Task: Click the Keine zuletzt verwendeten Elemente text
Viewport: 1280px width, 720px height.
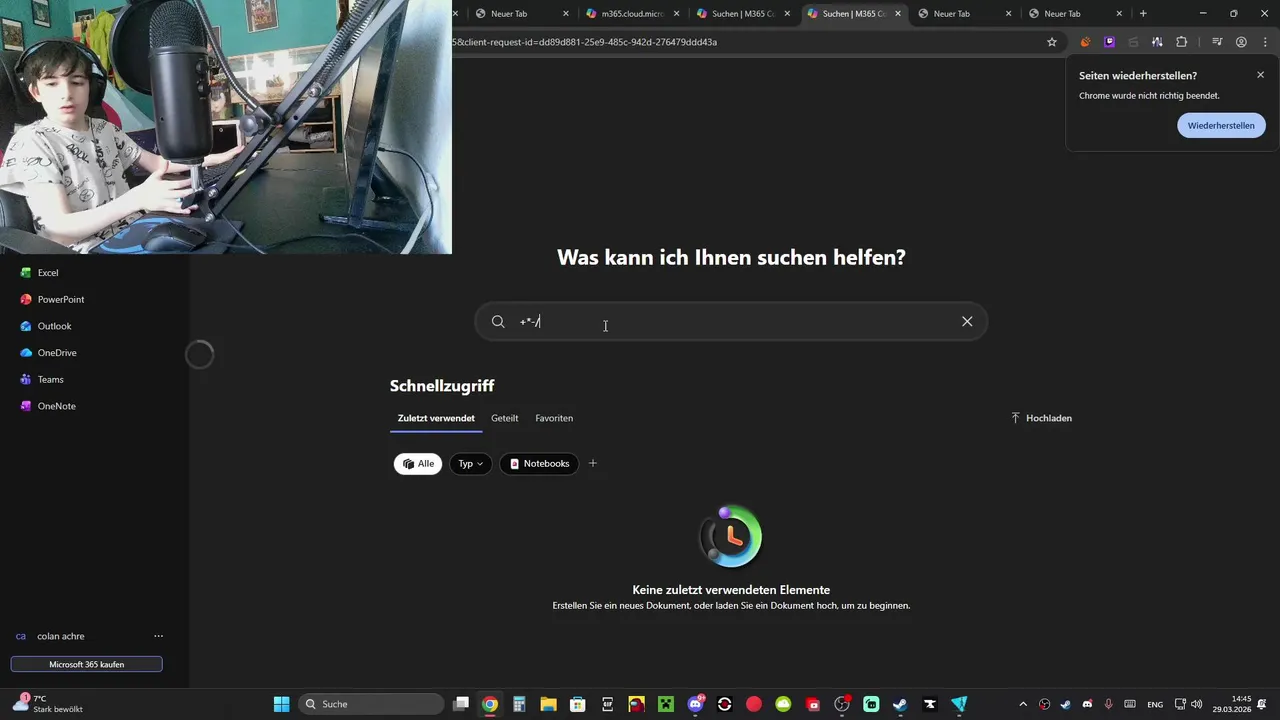Action: [x=731, y=590]
